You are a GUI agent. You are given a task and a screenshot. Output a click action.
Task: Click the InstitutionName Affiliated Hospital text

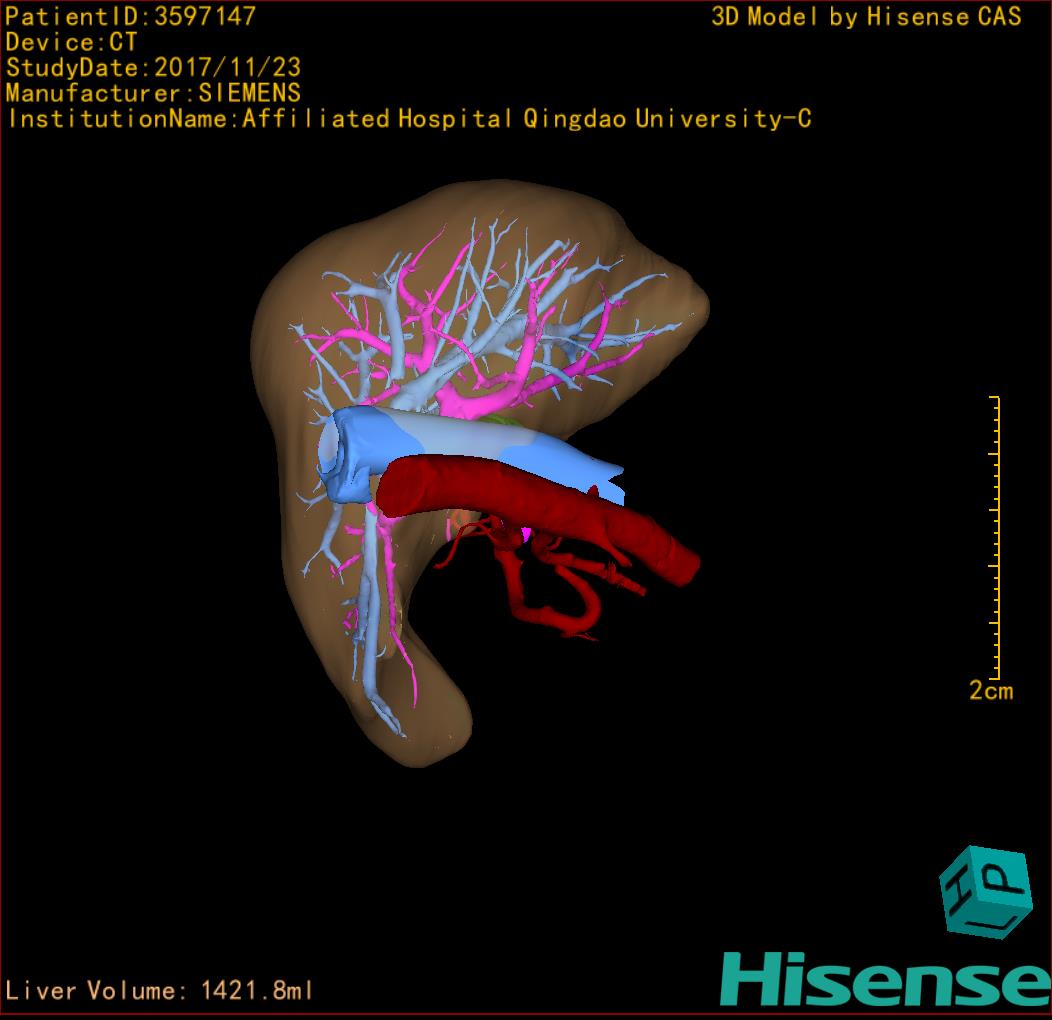[409, 118]
